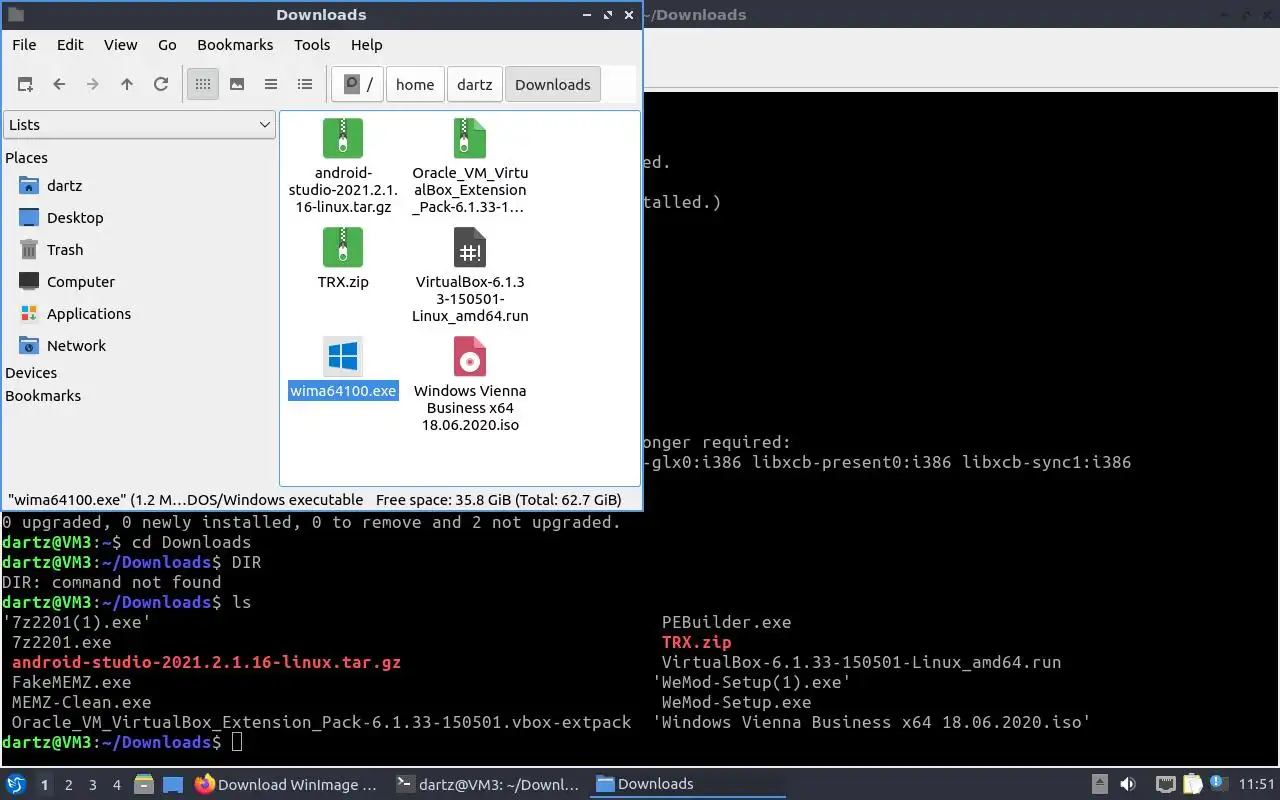Open the LXQt application menu

point(16,785)
